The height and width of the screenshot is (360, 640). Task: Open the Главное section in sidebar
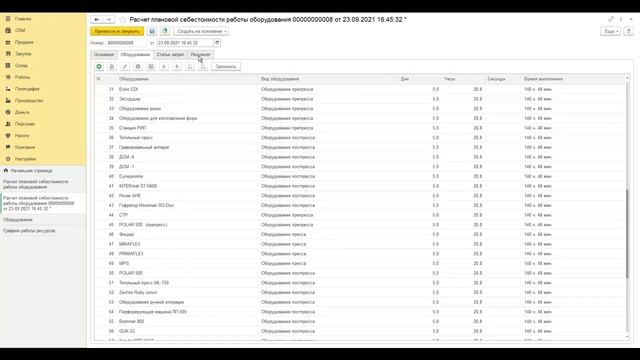point(23,19)
